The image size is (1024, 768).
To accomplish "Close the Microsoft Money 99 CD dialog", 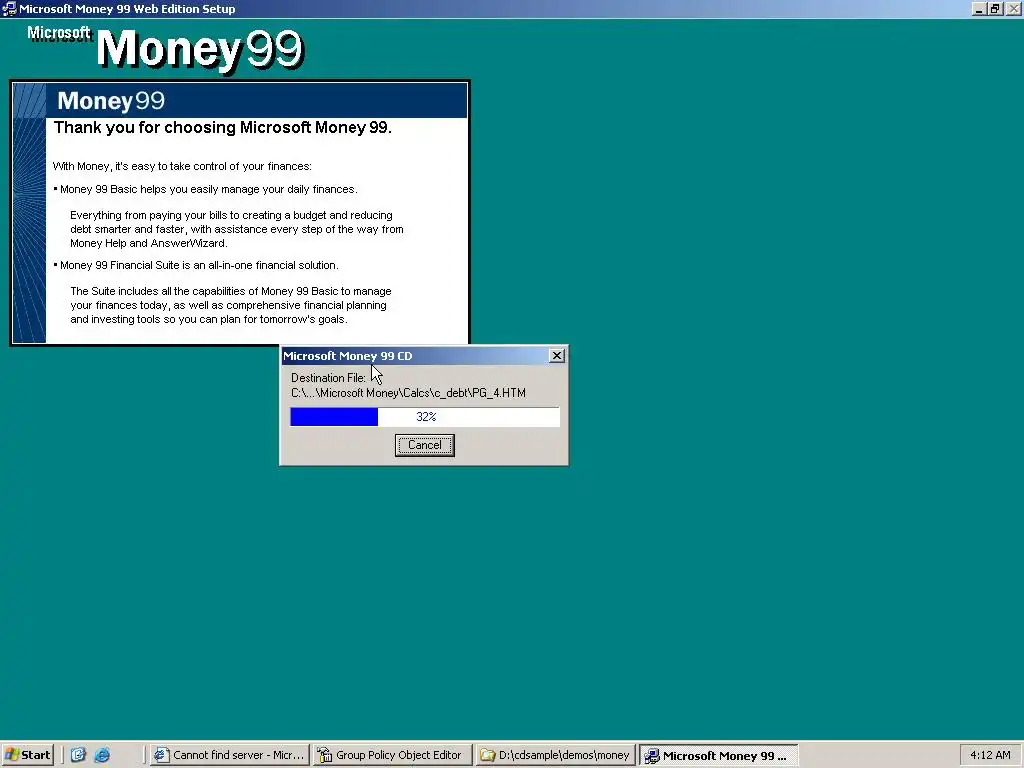I will [x=557, y=356].
